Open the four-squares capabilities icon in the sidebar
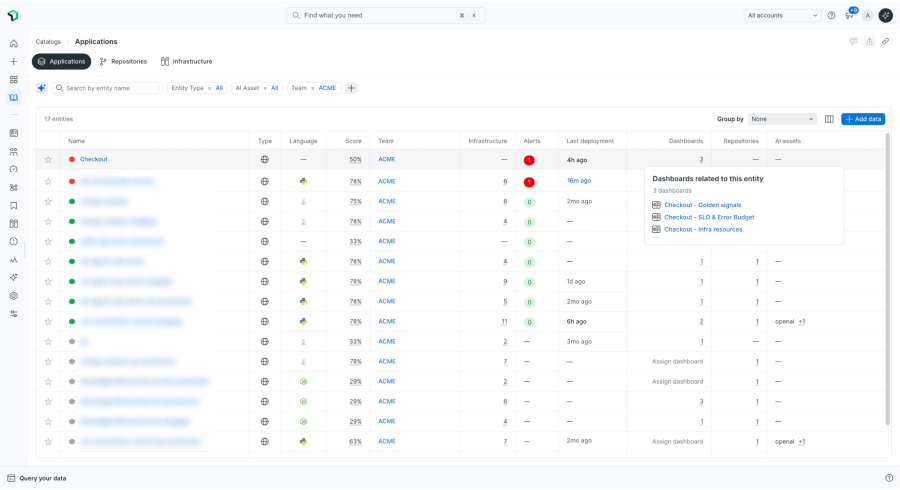The width and height of the screenshot is (900, 490). (x=14, y=79)
